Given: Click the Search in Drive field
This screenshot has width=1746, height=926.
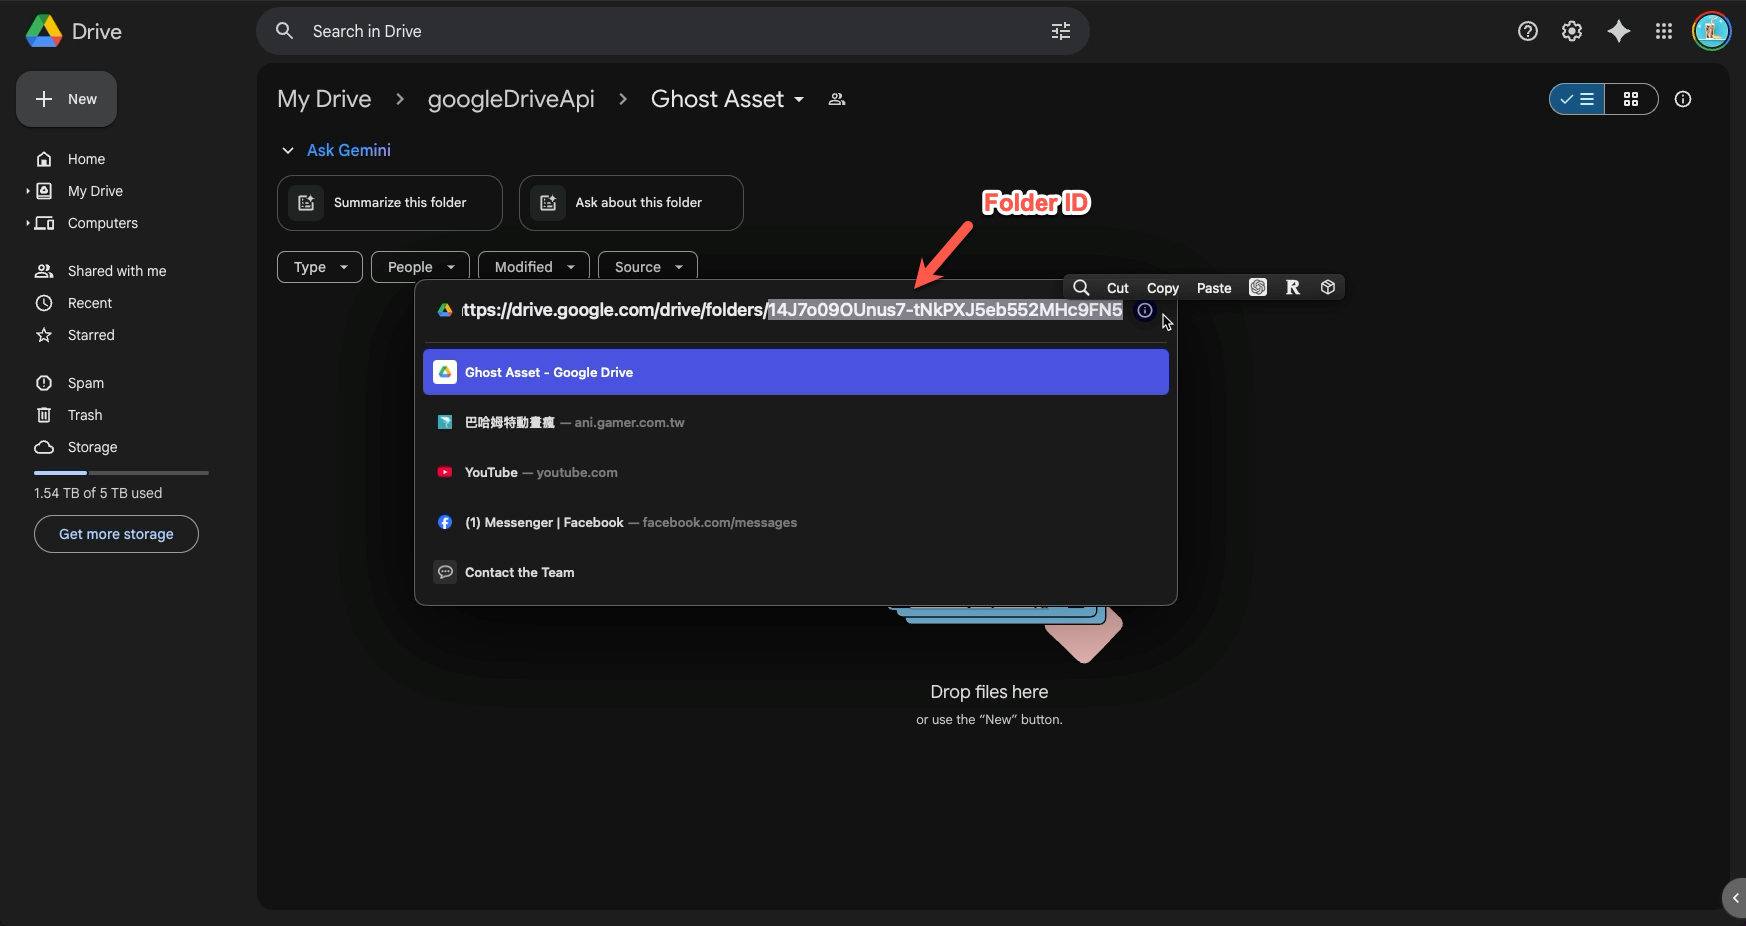Looking at the screenshot, I should tap(673, 31).
